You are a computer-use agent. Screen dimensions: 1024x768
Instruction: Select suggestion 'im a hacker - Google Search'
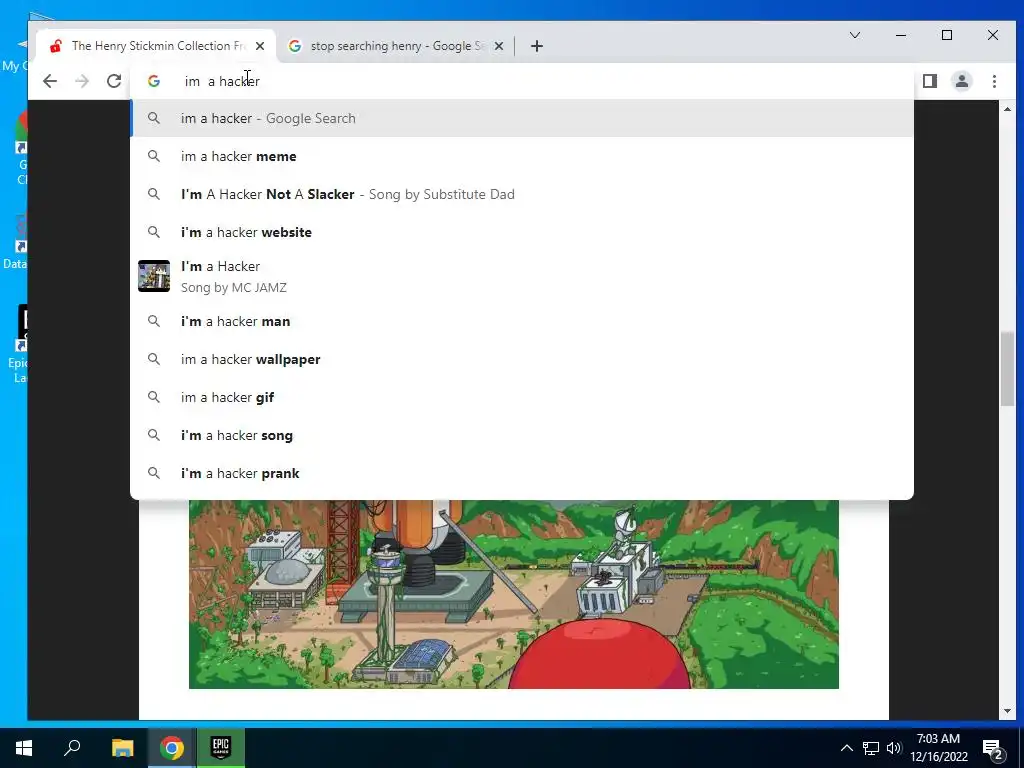click(x=522, y=118)
